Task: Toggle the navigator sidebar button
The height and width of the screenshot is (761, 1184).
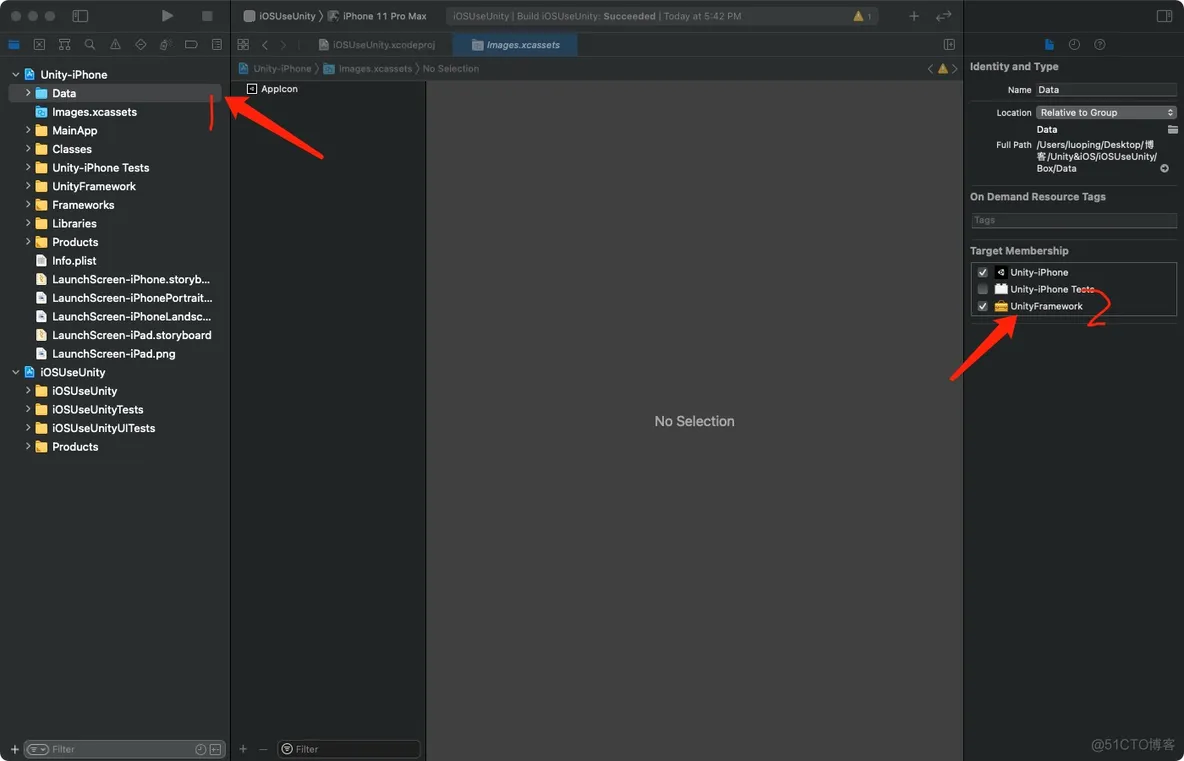Action: point(80,16)
